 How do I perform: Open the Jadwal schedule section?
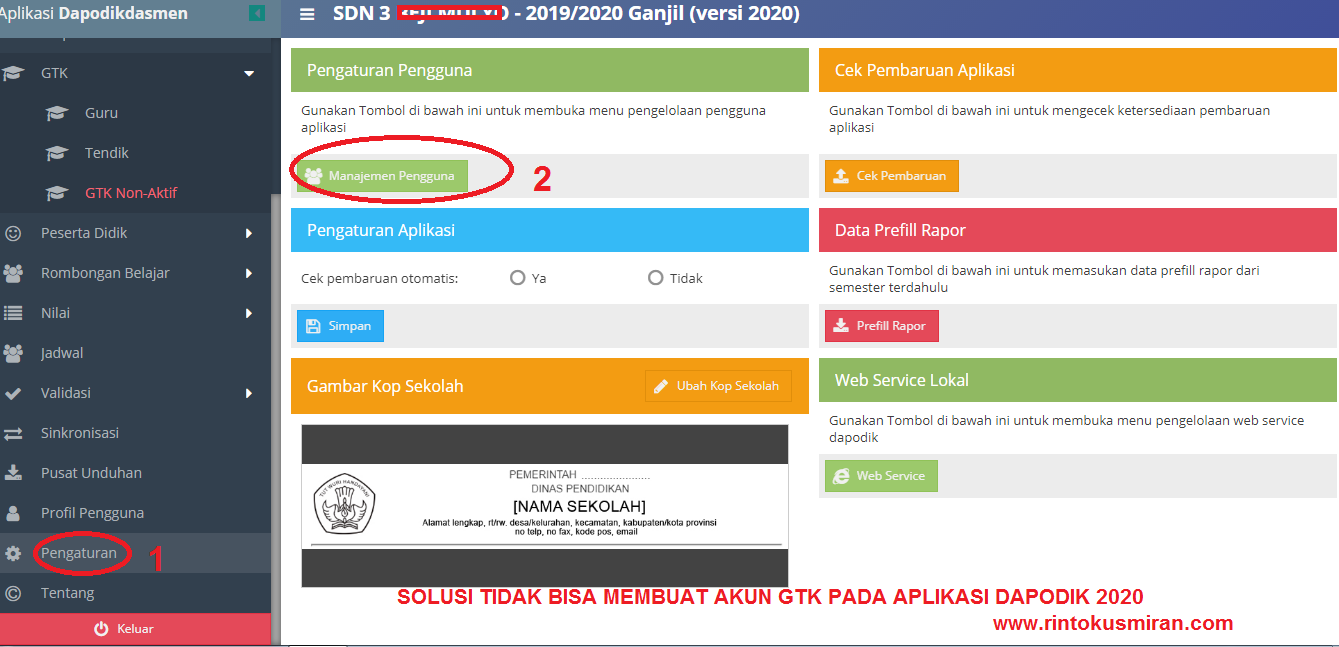(x=14, y=352)
